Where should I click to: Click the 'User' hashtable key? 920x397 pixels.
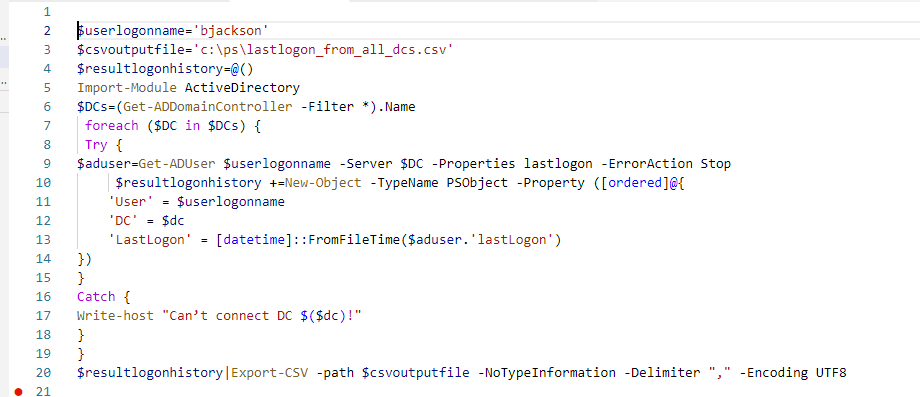[x=131, y=202]
